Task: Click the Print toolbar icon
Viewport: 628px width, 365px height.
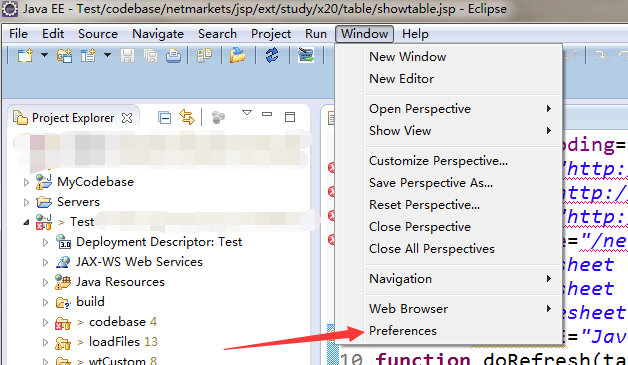Action: click(173, 56)
